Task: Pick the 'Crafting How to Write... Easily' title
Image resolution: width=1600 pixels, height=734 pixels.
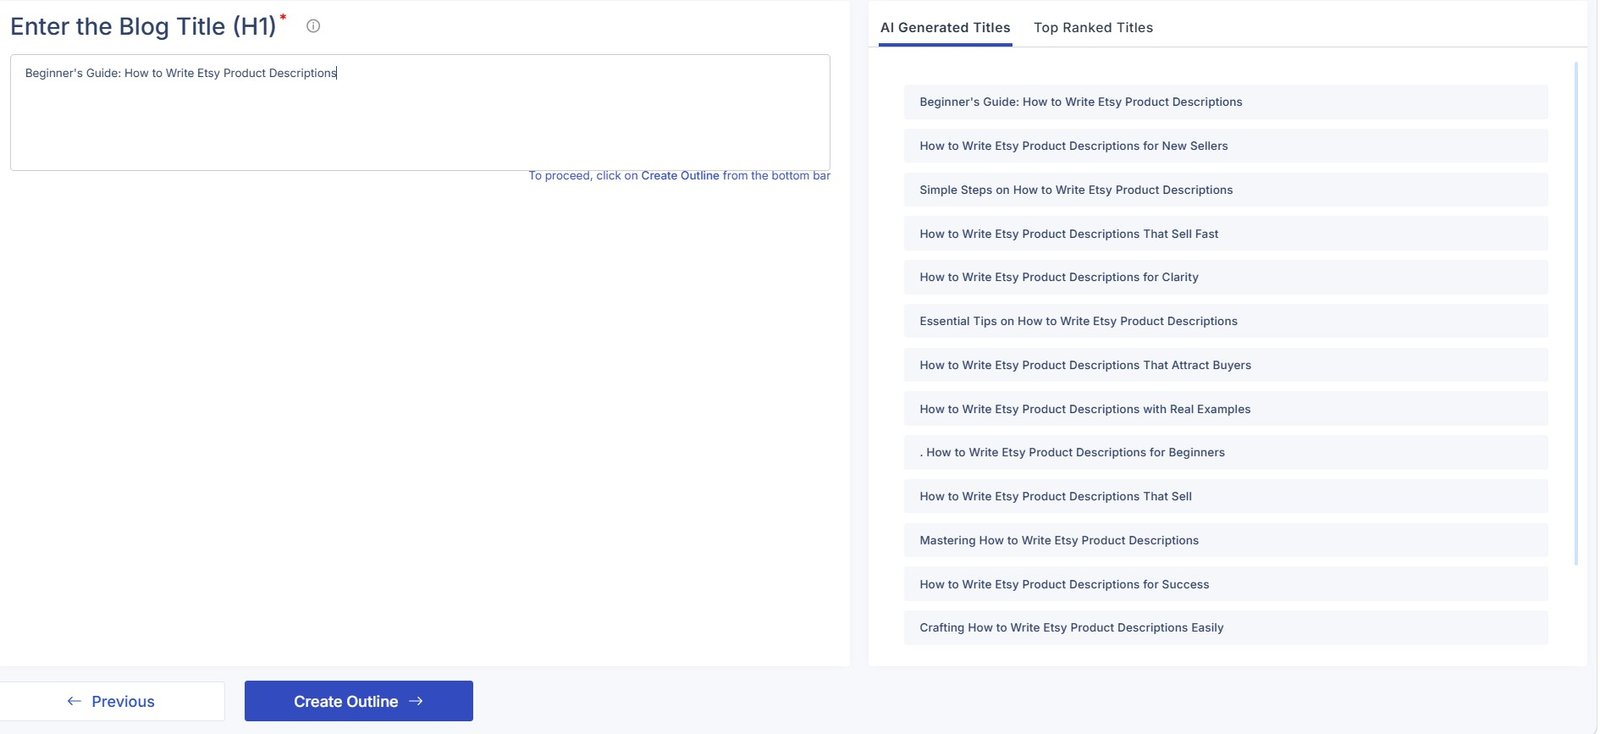Action: pyautogui.click(x=1226, y=628)
